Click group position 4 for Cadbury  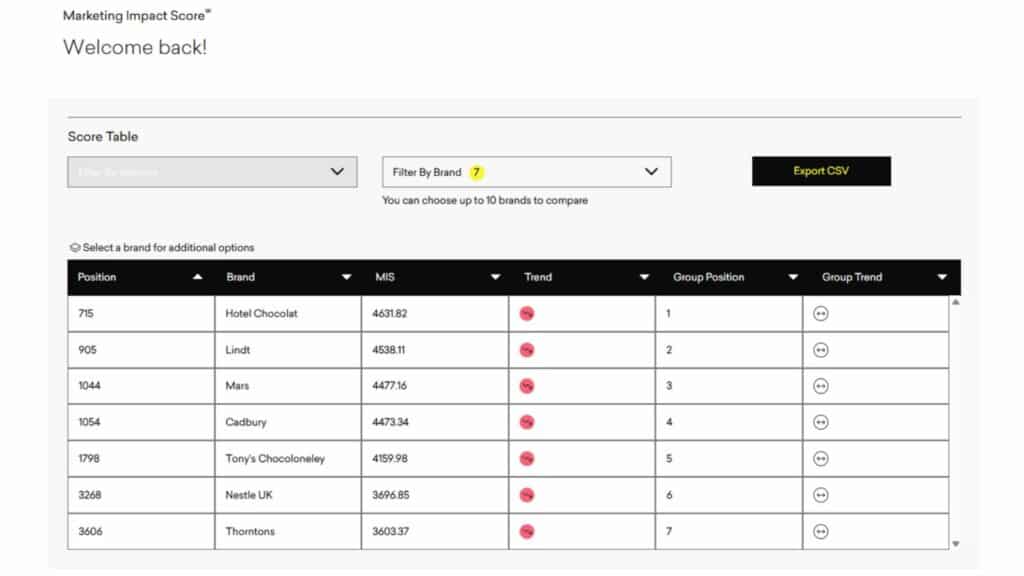pyautogui.click(x=669, y=422)
